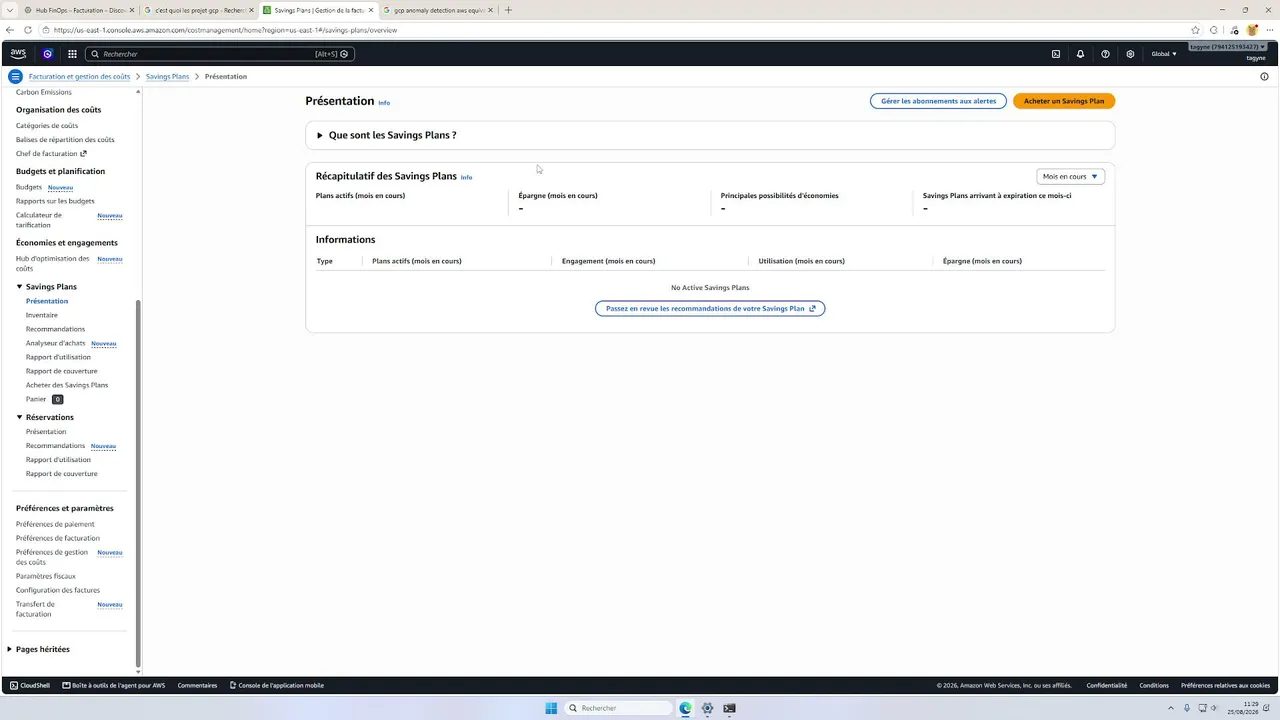The width and height of the screenshot is (1280, 720).
Task: Close the Hub FinOps browser tab
Action: [x=131, y=10]
